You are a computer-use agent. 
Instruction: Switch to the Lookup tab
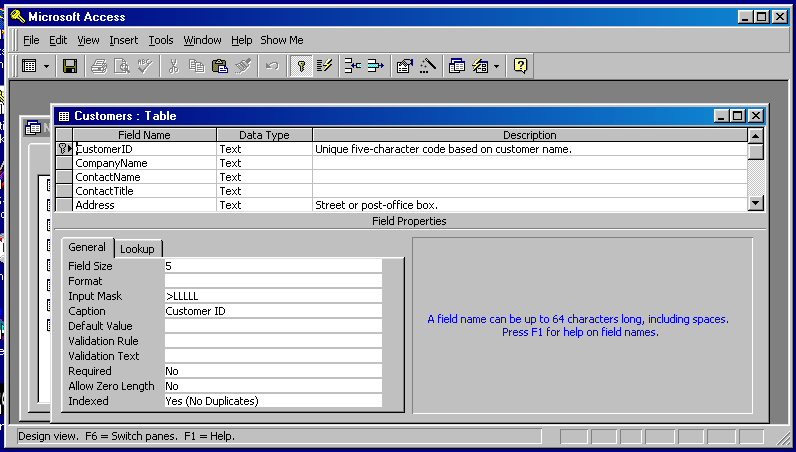138,249
